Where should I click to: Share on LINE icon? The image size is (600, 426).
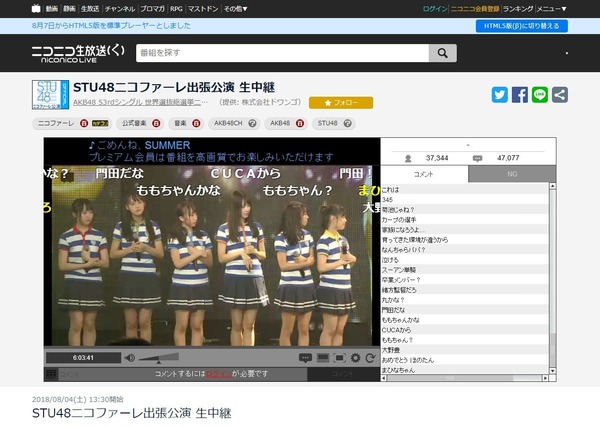(540, 95)
